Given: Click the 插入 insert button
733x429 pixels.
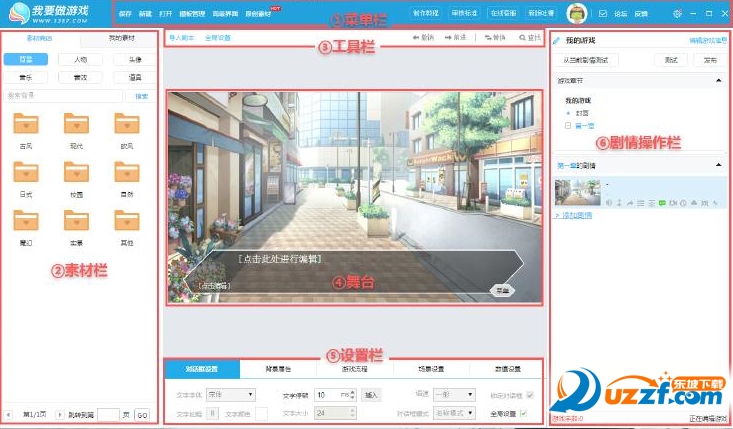Looking at the screenshot, I should pyautogui.click(x=371, y=395).
